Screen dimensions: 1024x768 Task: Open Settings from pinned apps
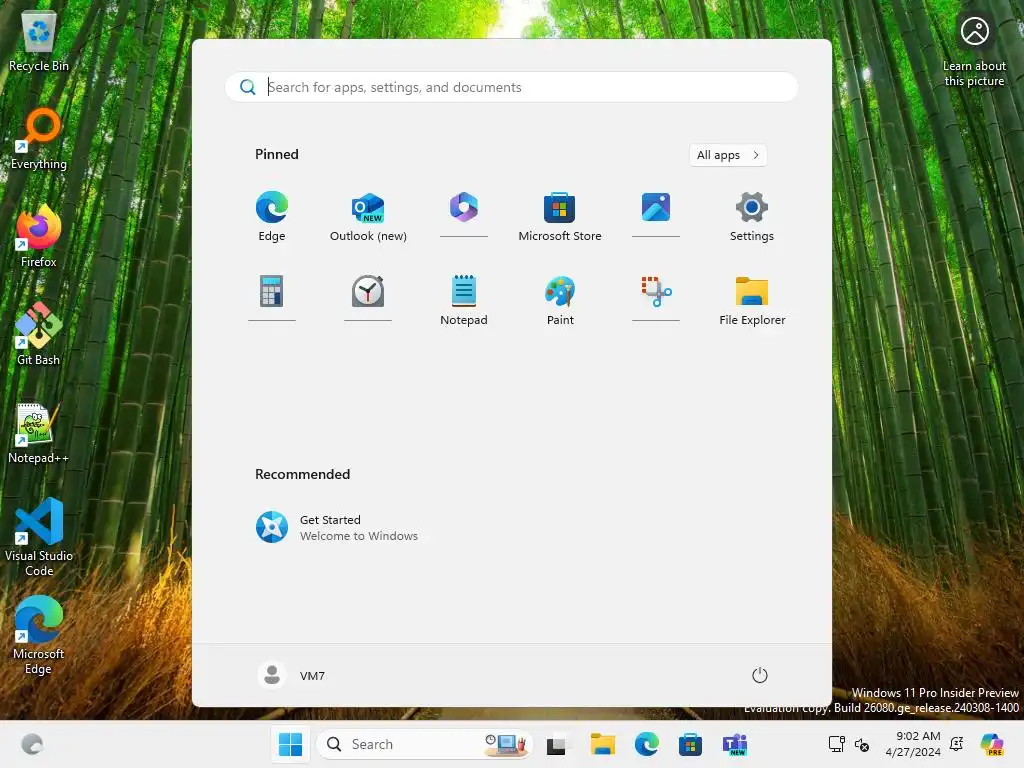pos(752,217)
